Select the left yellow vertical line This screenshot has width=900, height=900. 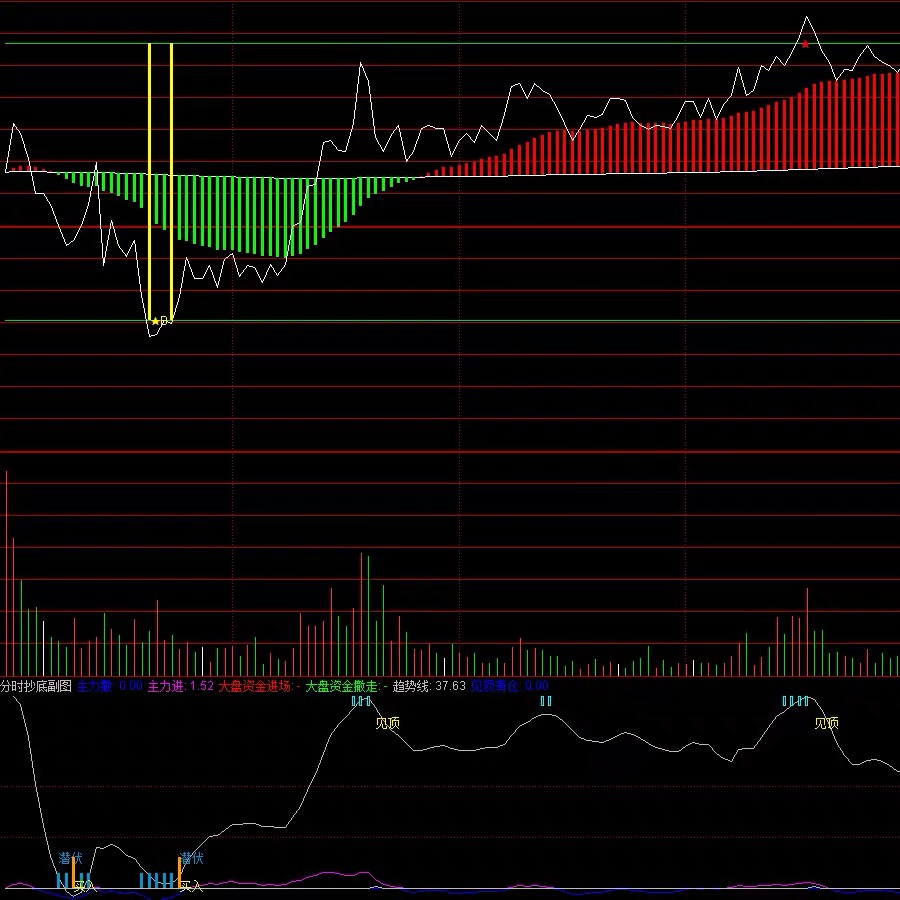tap(149, 180)
